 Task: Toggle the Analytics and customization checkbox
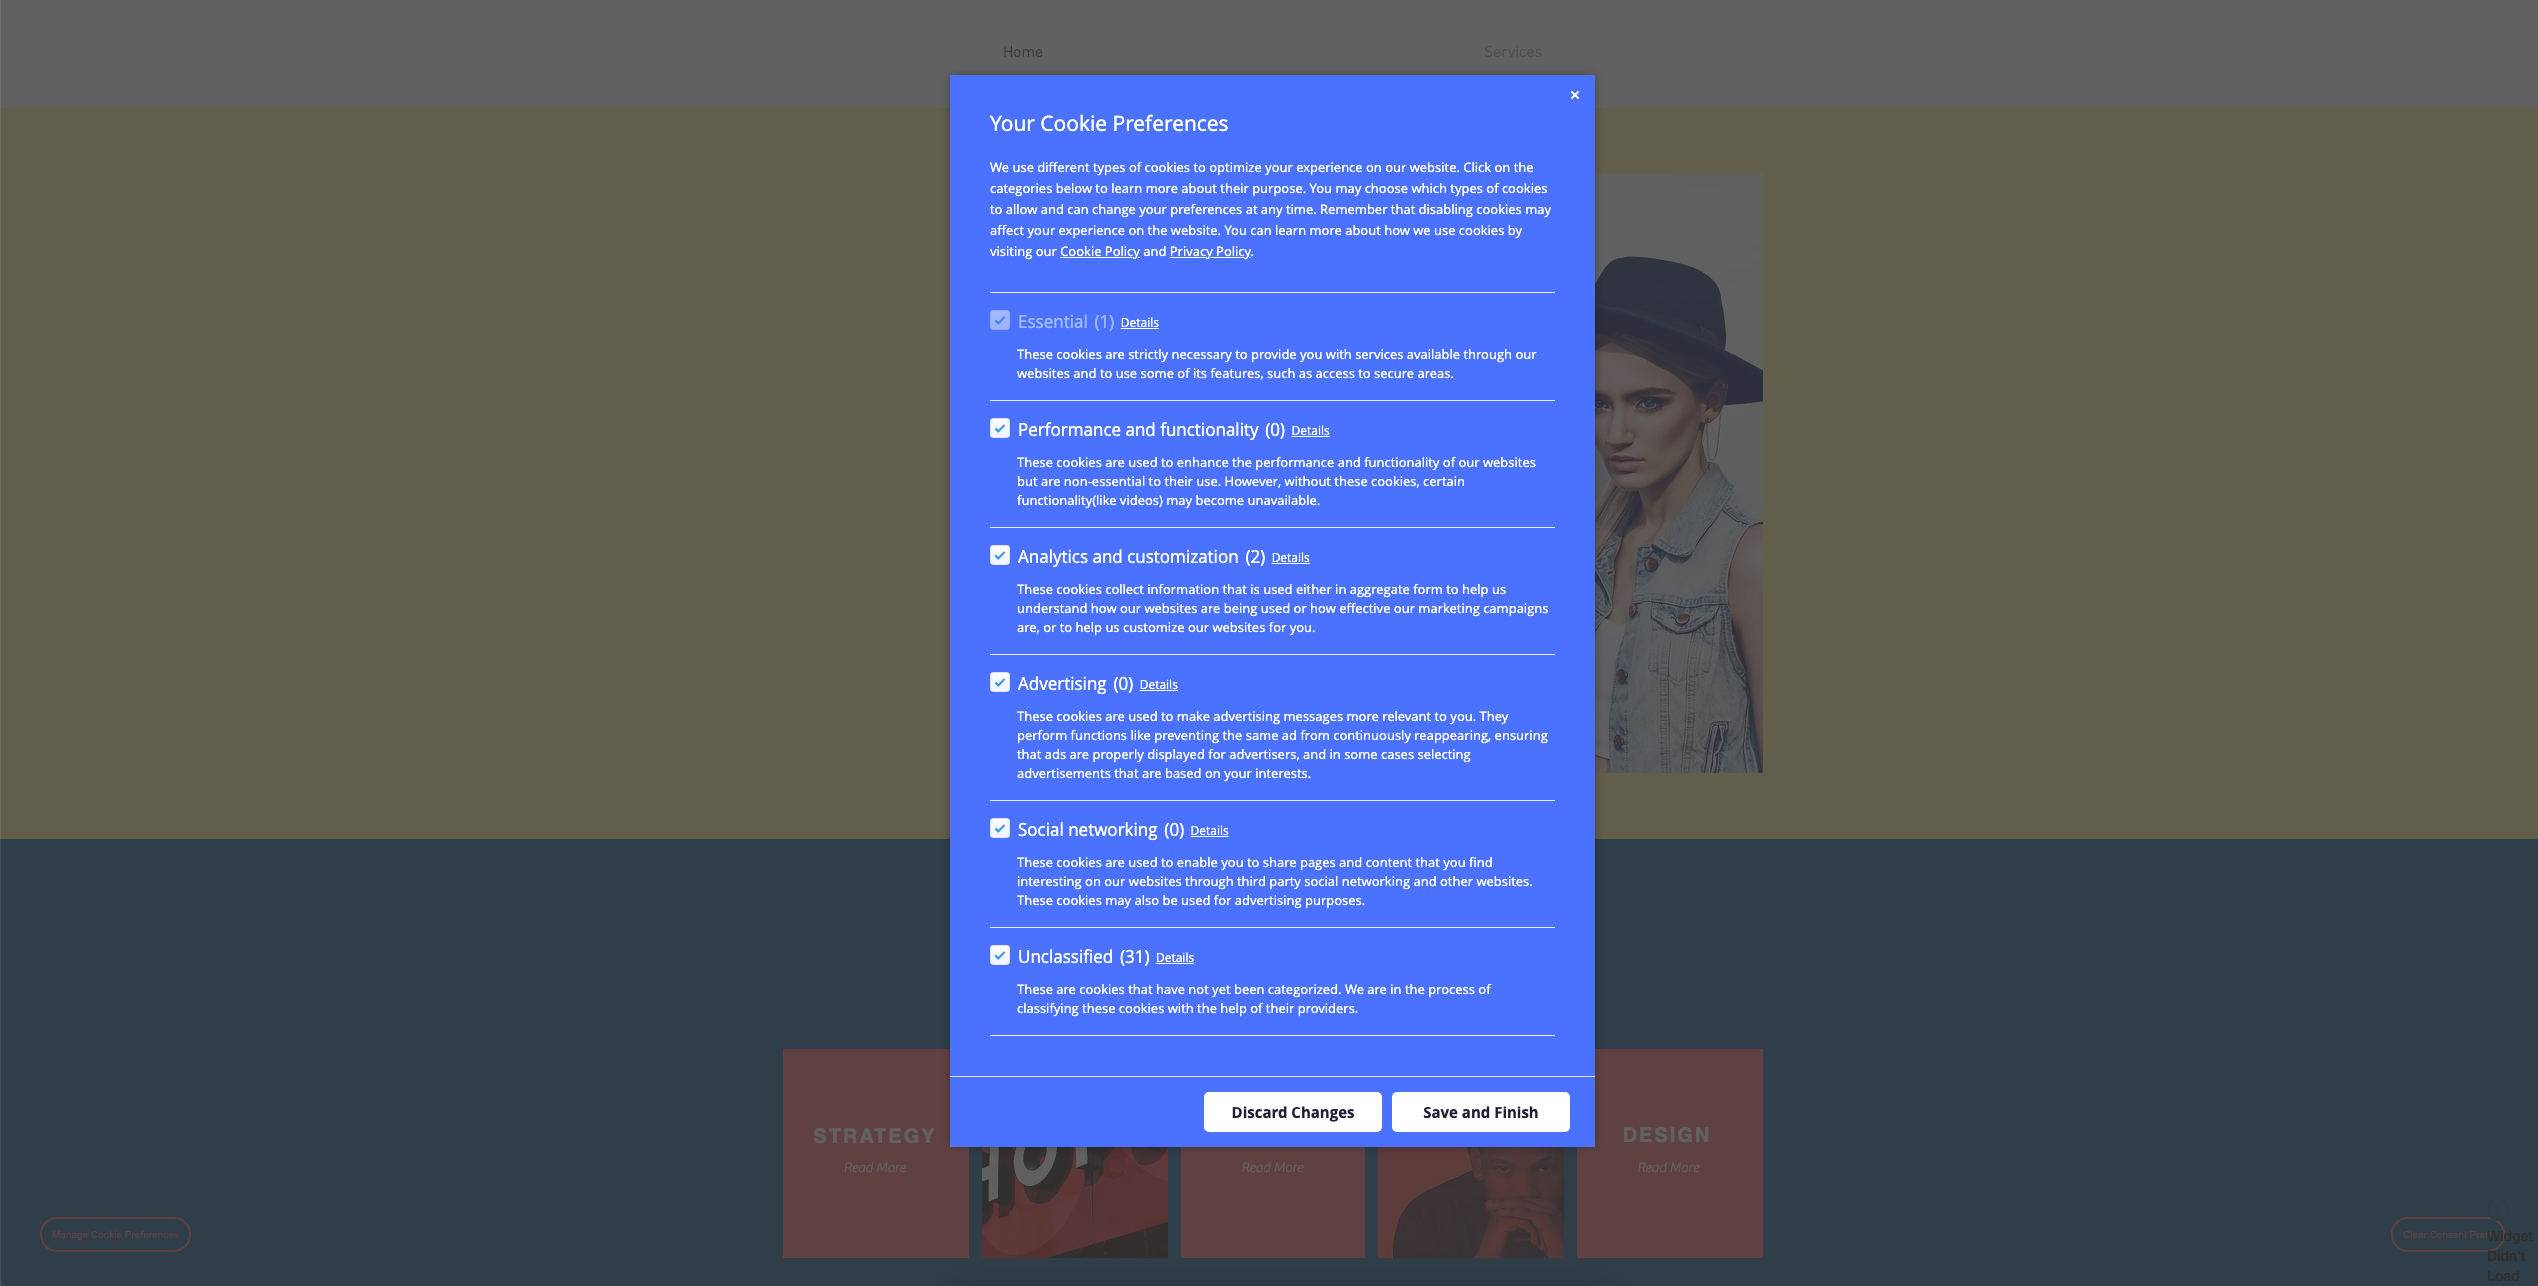point(998,556)
